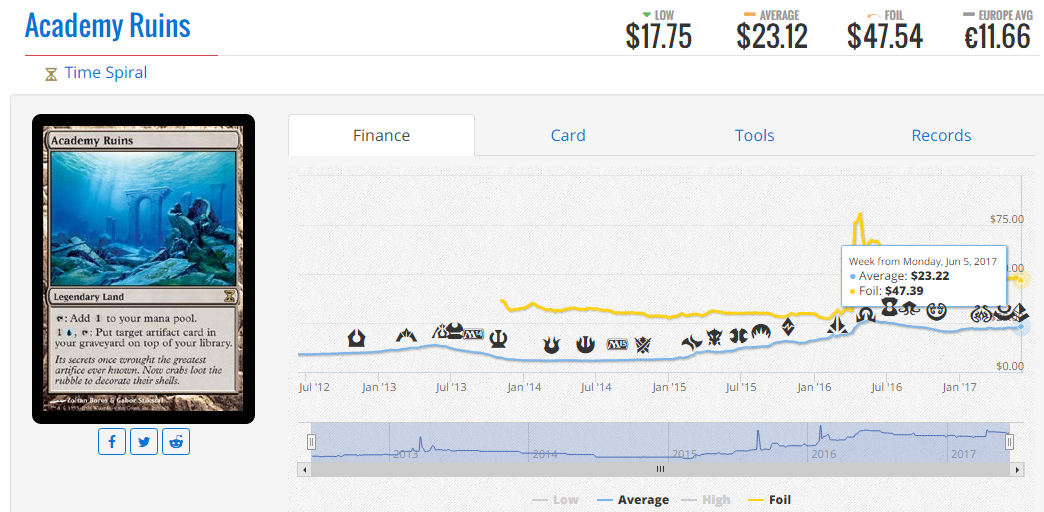This screenshot has width=1044, height=512.
Task: Click the 2014 label in the navigator
Action: (x=545, y=455)
